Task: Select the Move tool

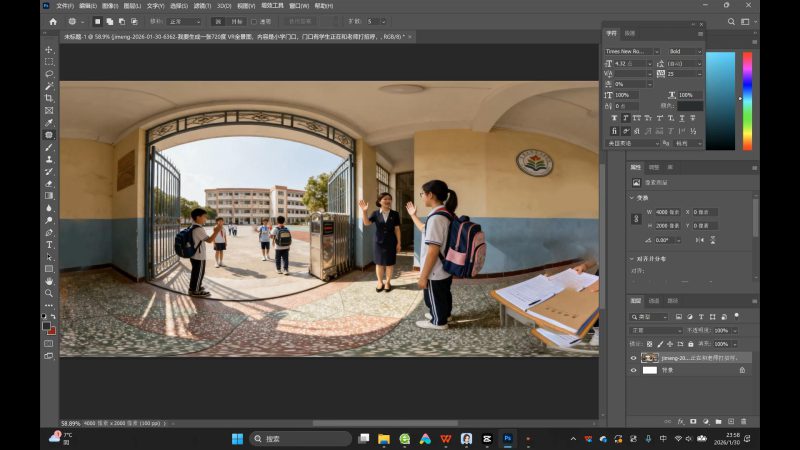Action: point(49,49)
